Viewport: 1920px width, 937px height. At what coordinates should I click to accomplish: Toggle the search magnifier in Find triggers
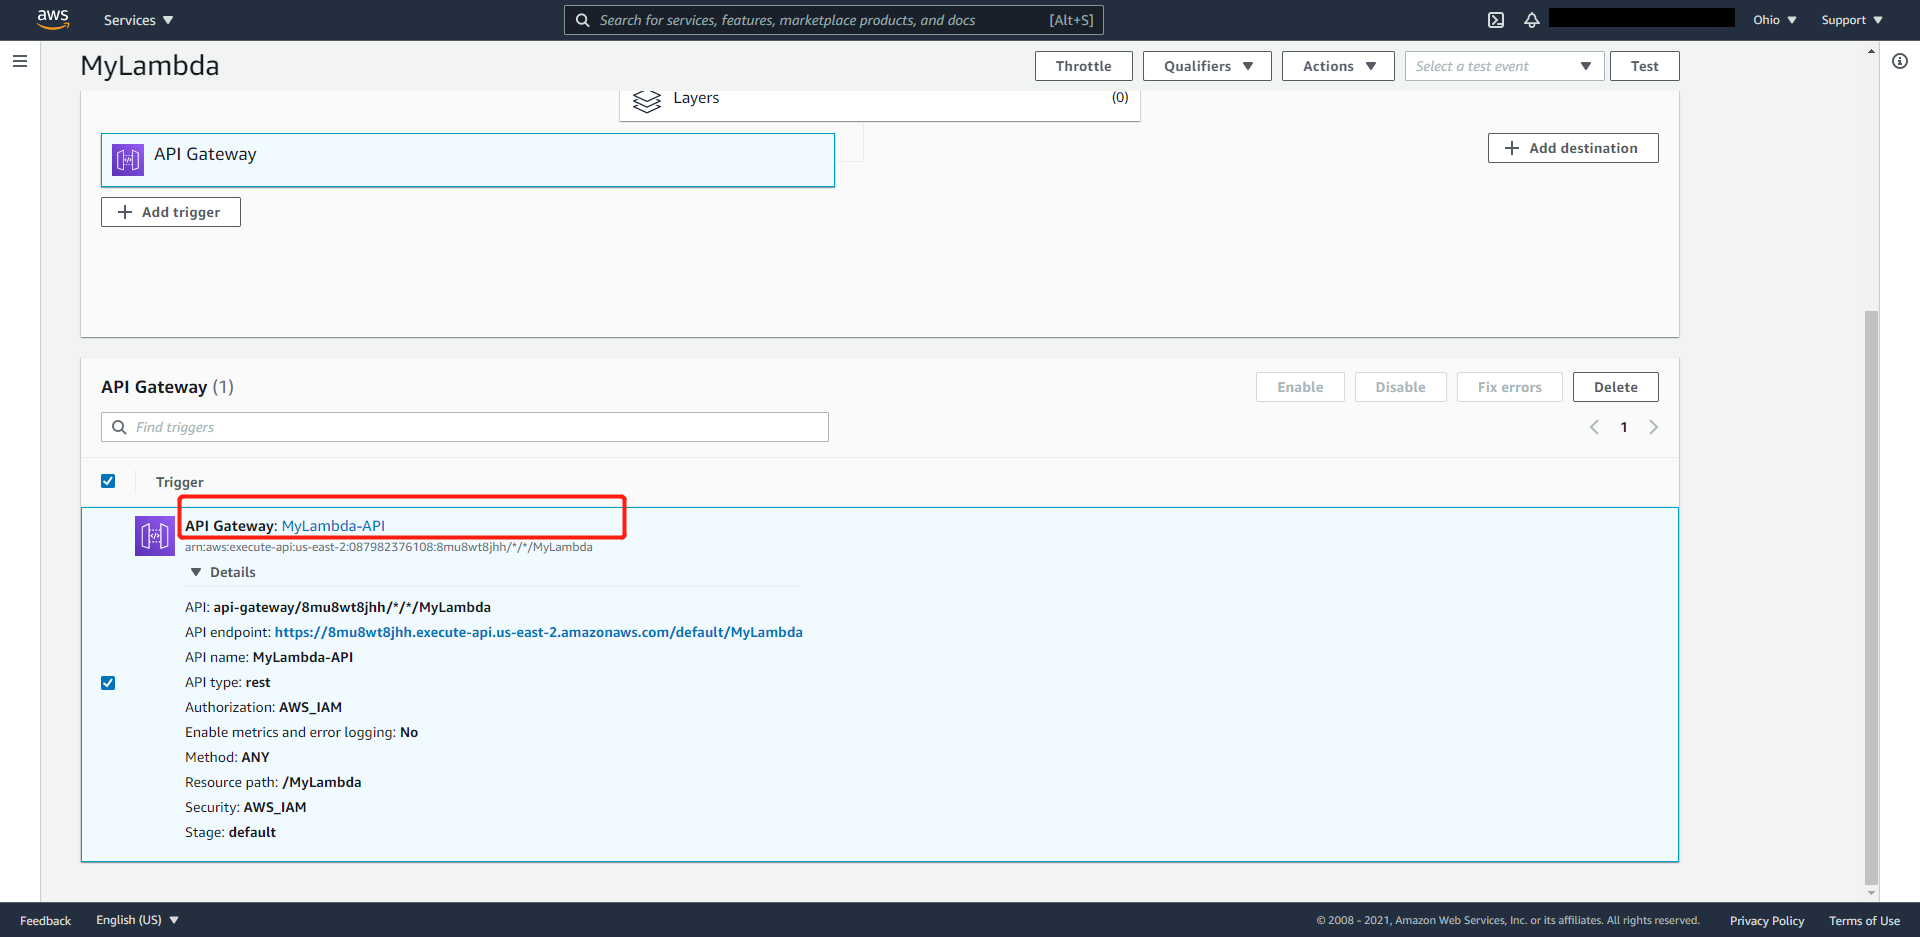coord(119,426)
